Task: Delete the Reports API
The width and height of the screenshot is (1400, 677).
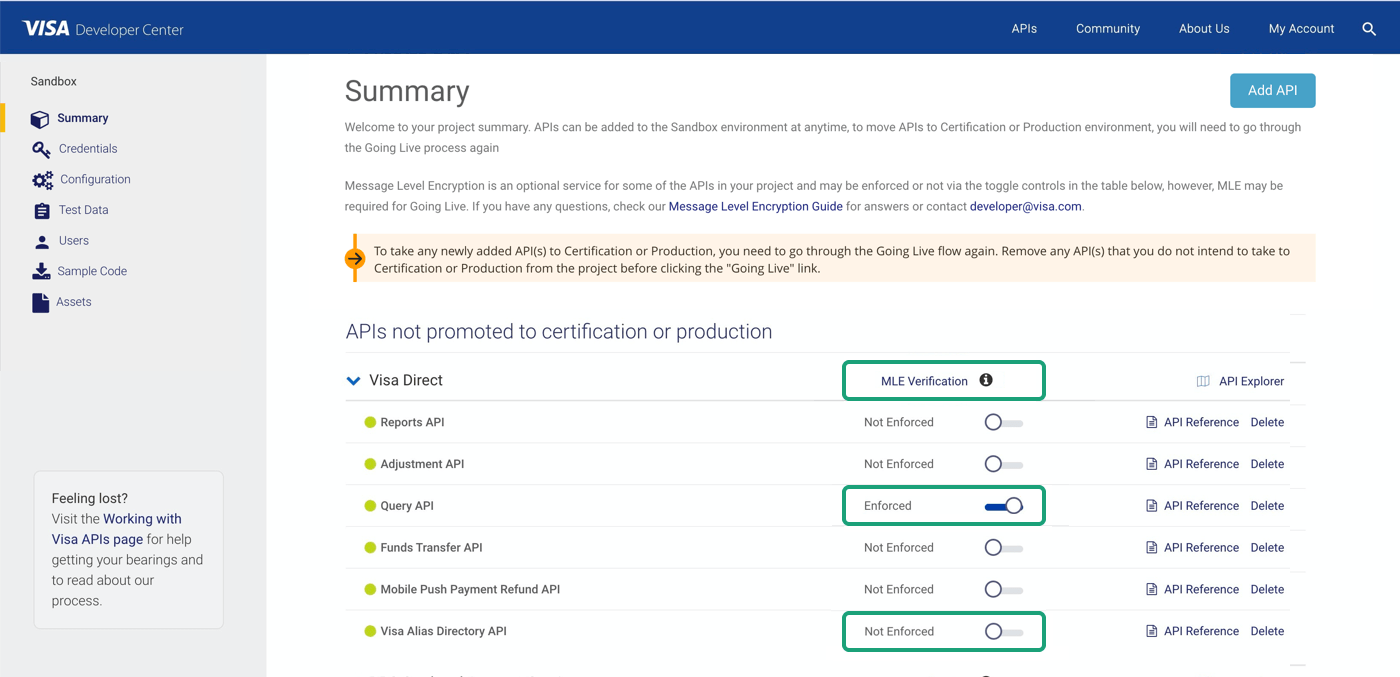Action: [1267, 422]
